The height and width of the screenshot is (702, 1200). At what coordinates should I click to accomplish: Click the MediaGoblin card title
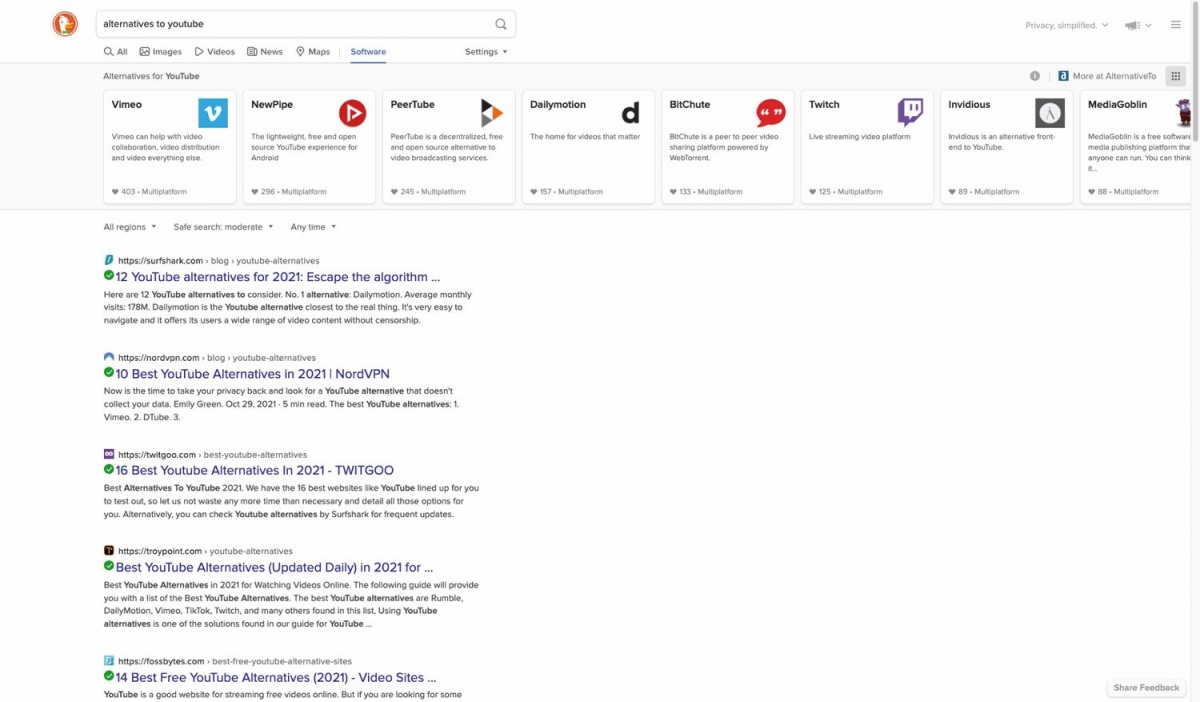pos(1118,104)
